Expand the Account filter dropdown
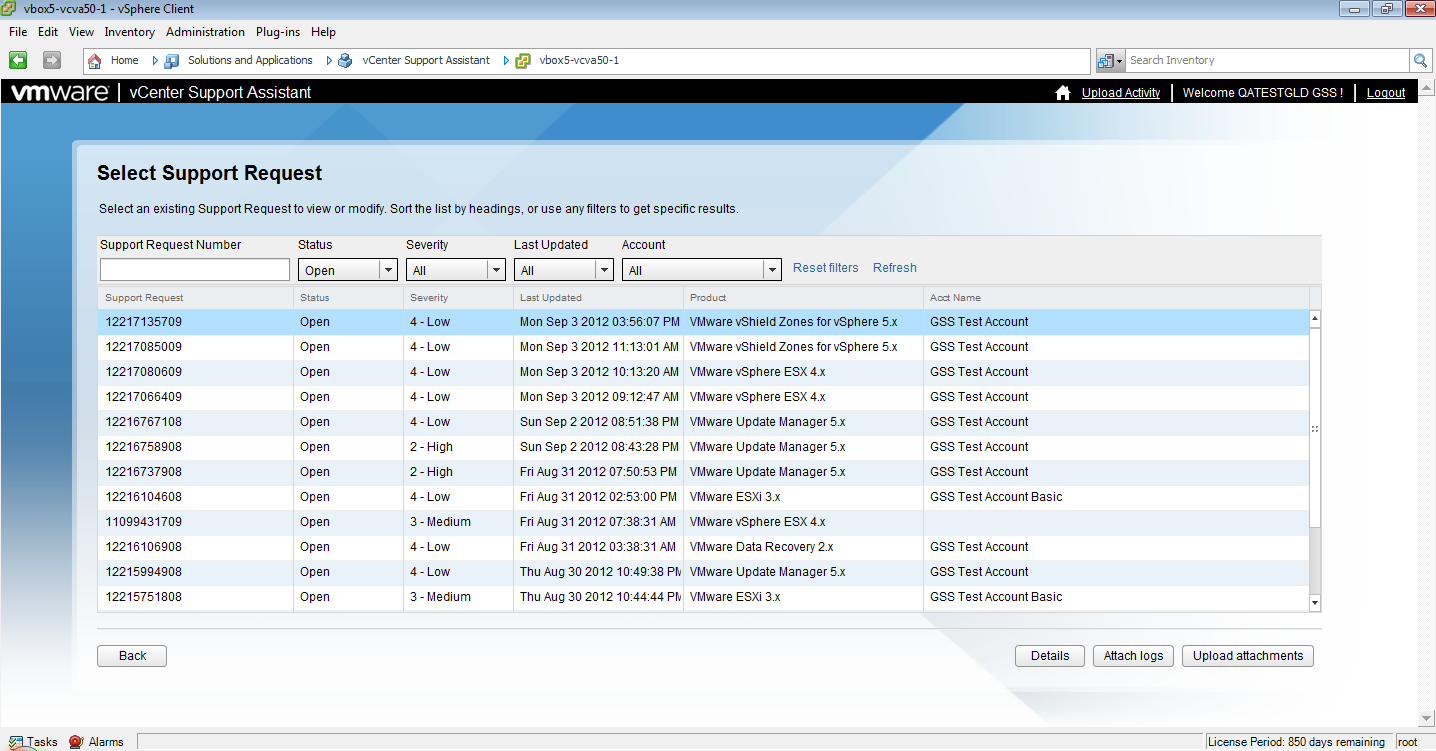The width and height of the screenshot is (1436, 751). click(771, 270)
